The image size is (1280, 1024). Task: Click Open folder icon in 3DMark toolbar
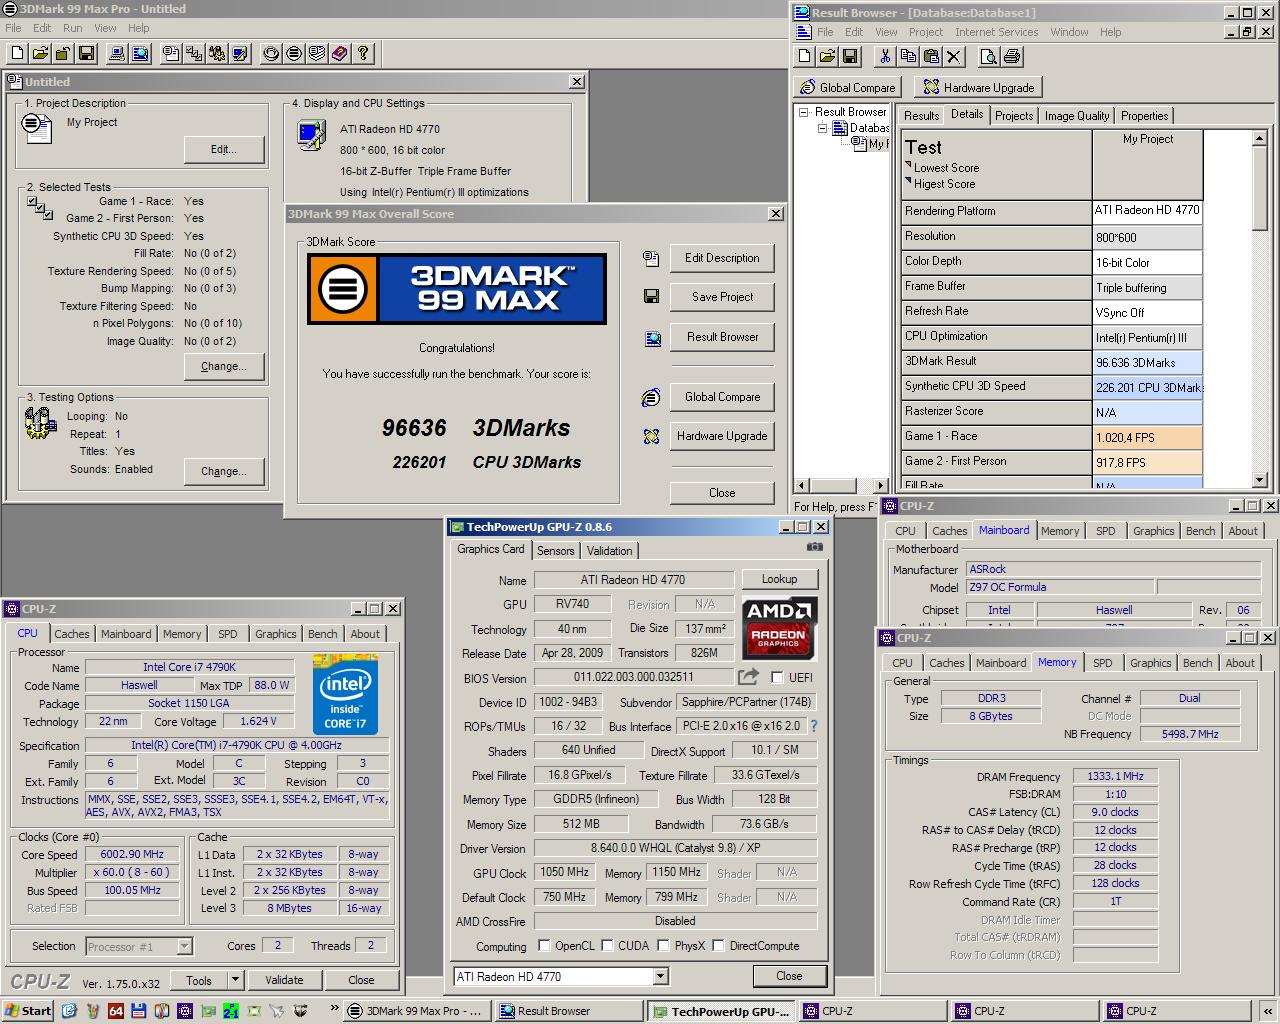point(40,54)
